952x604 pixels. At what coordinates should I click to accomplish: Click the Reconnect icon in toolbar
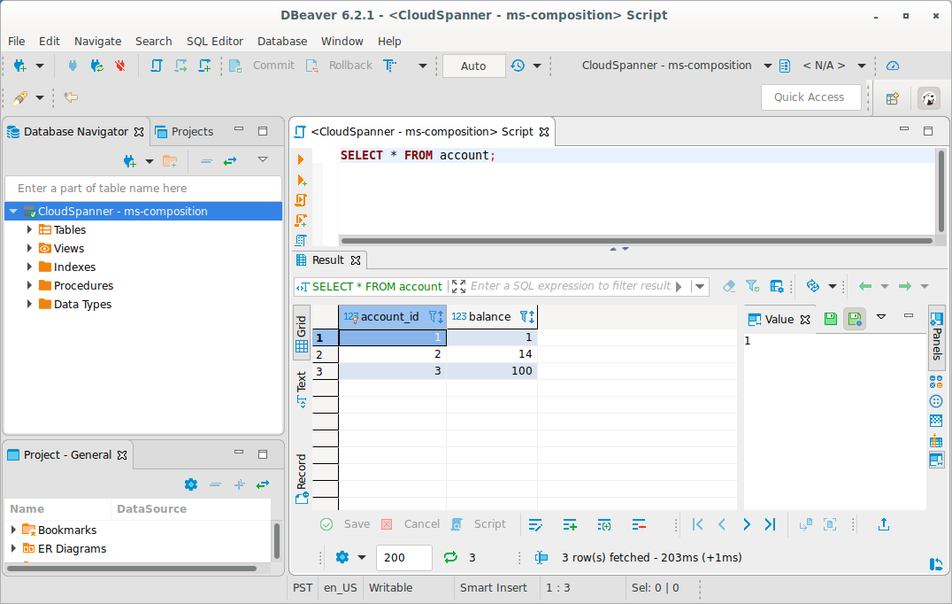coord(97,66)
